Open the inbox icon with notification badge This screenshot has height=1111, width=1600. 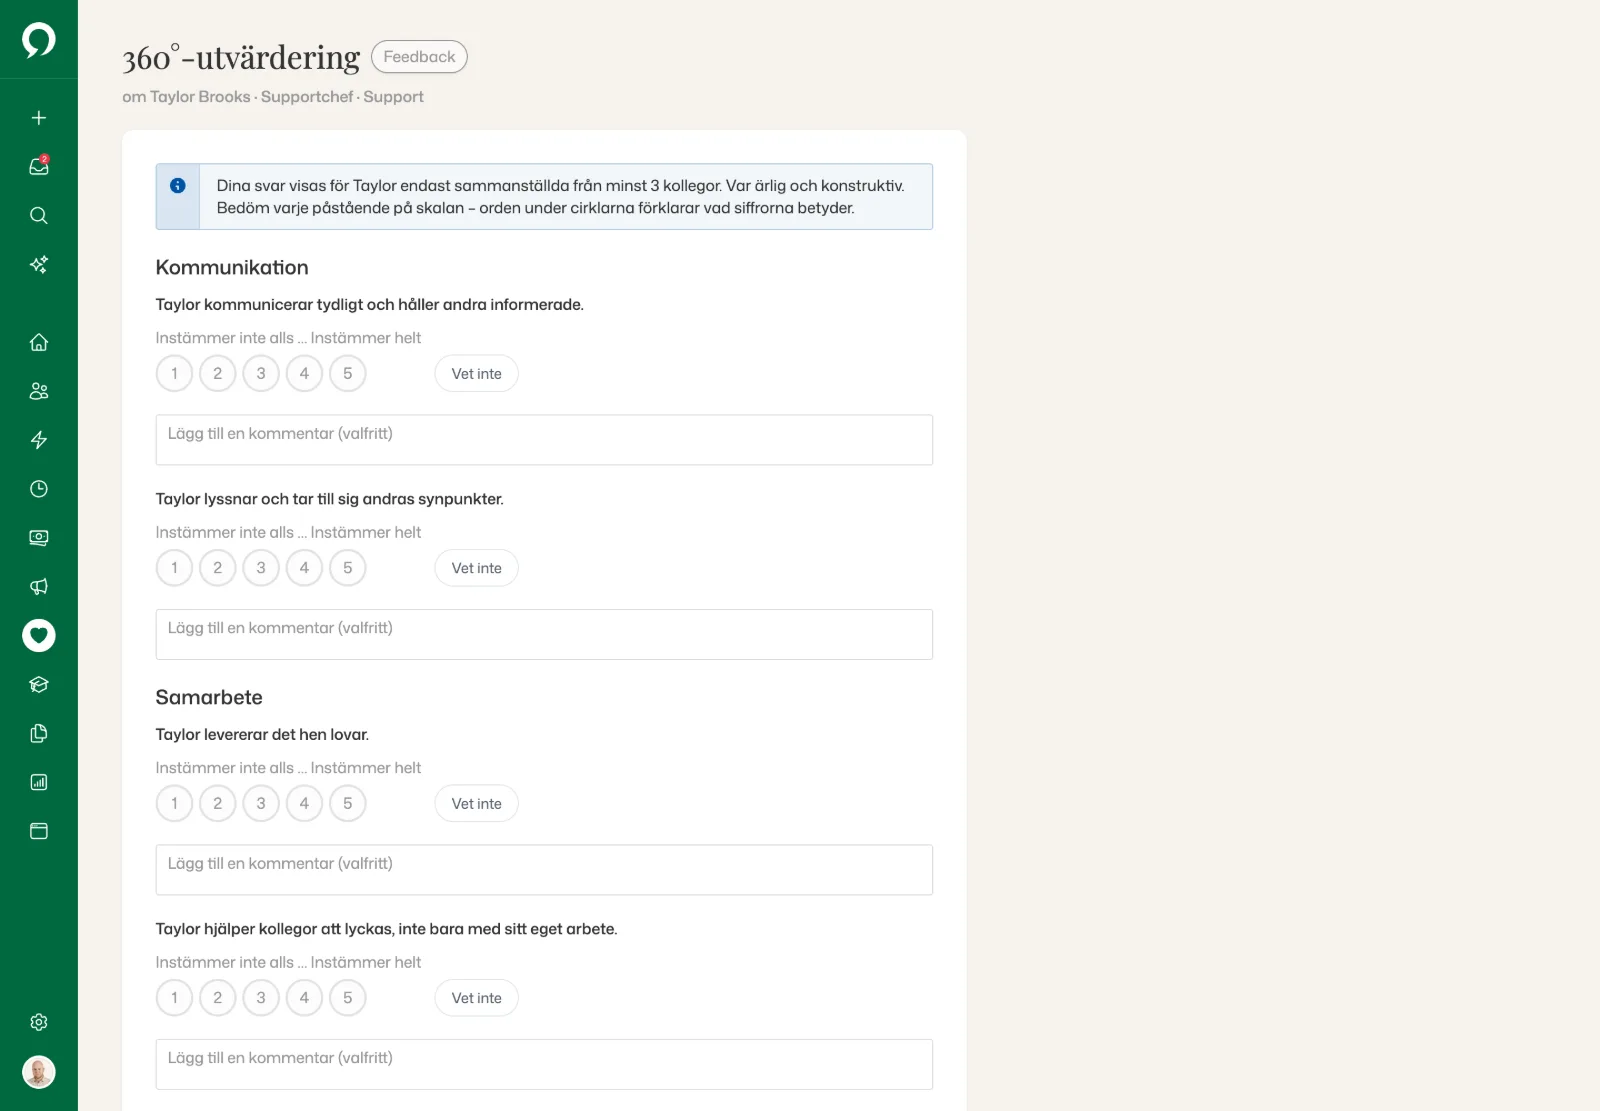pyautogui.click(x=39, y=166)
